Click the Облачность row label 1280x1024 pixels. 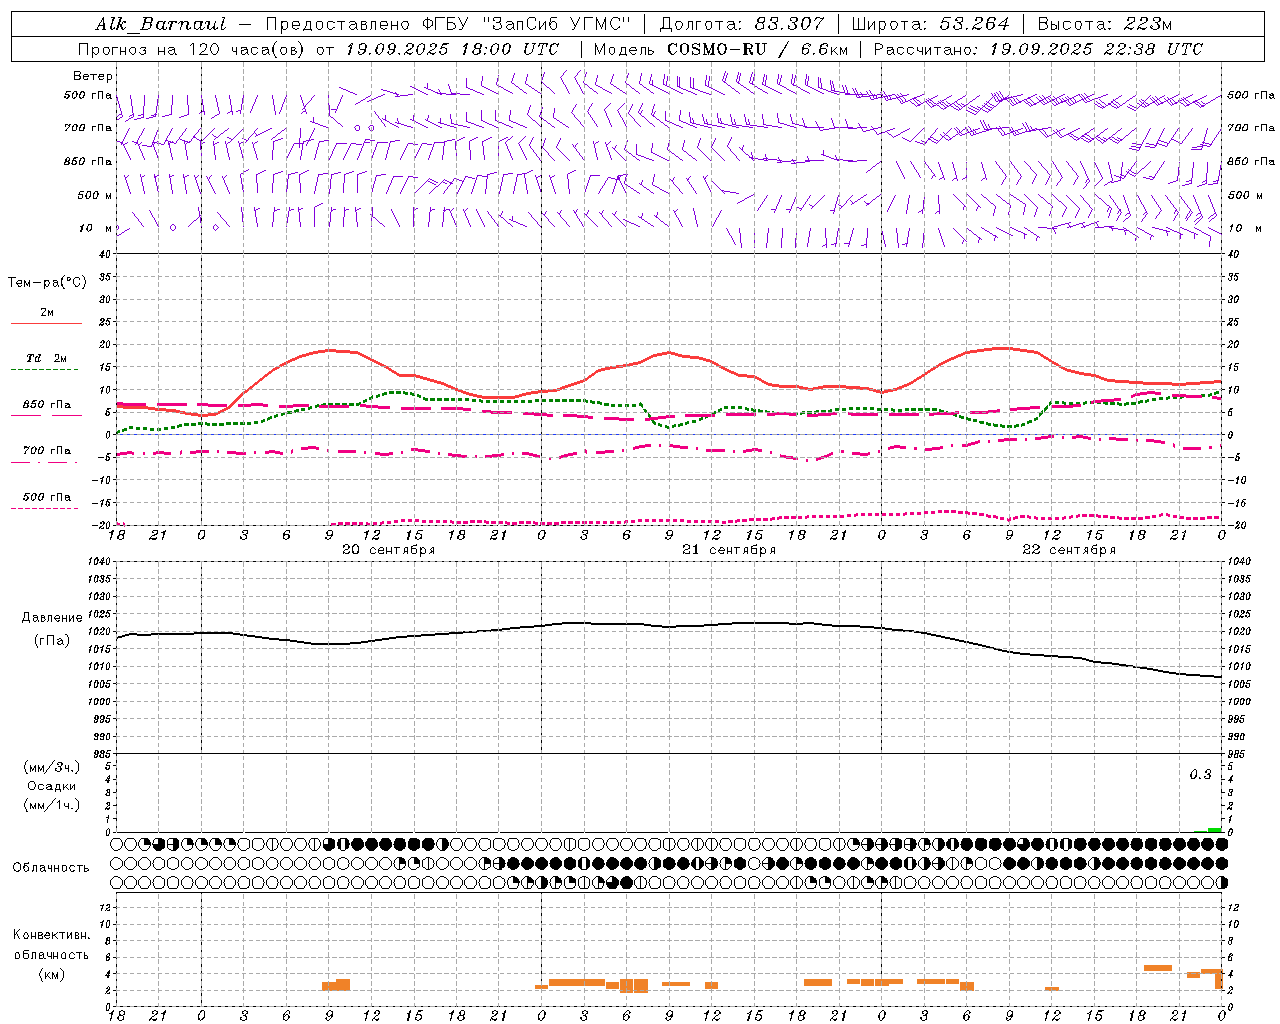pos(51,868)
